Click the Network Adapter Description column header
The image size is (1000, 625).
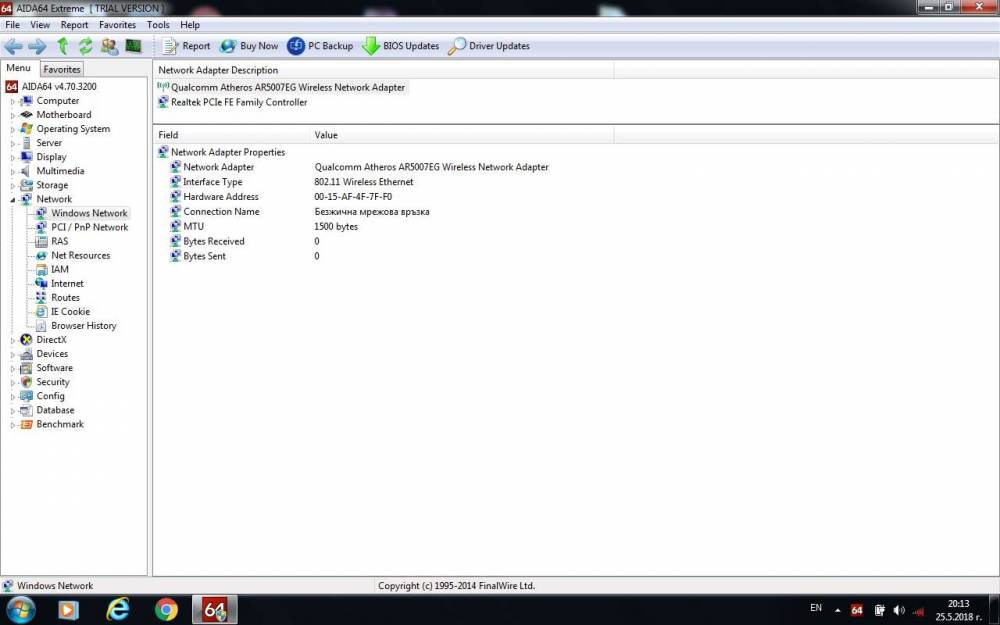[383, 70]
